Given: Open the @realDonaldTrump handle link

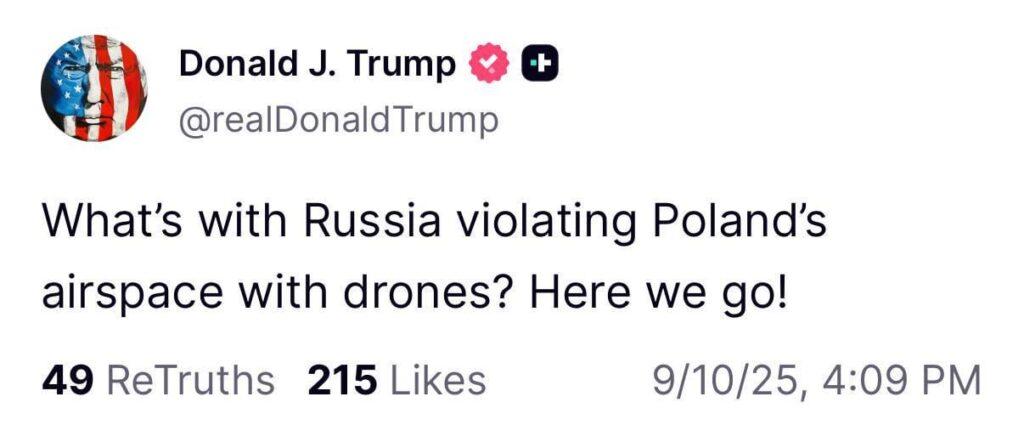Looking at the screenshot, I should click(x=337, y=122).
